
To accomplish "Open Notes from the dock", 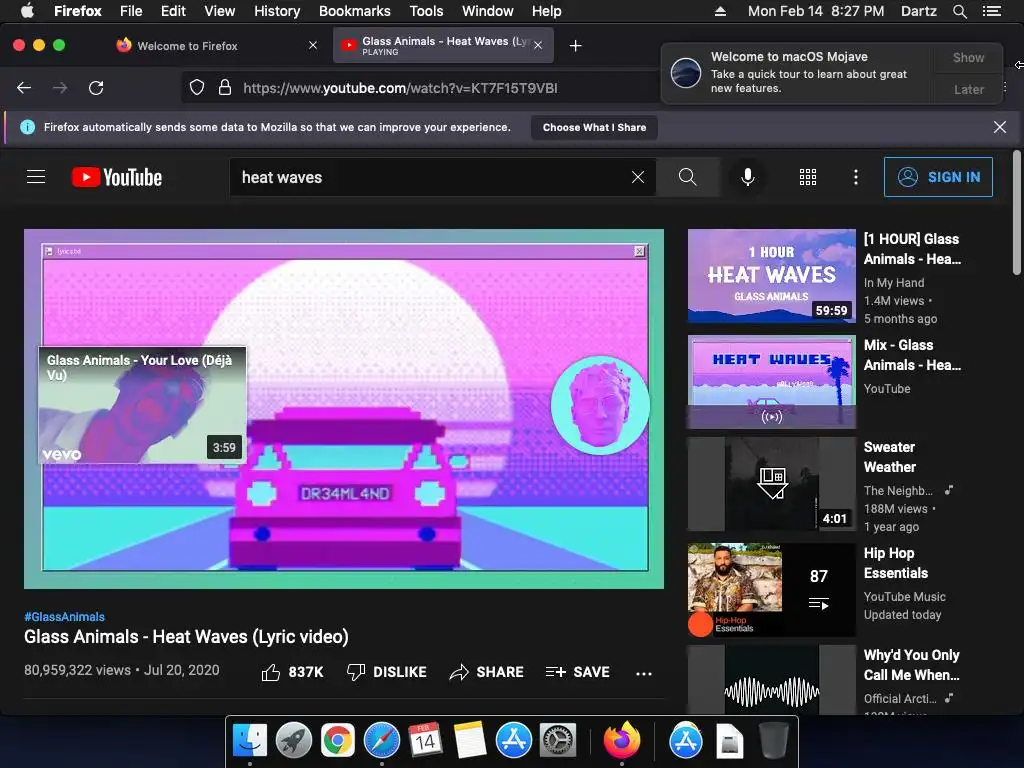I will click(x=470, y=741).
